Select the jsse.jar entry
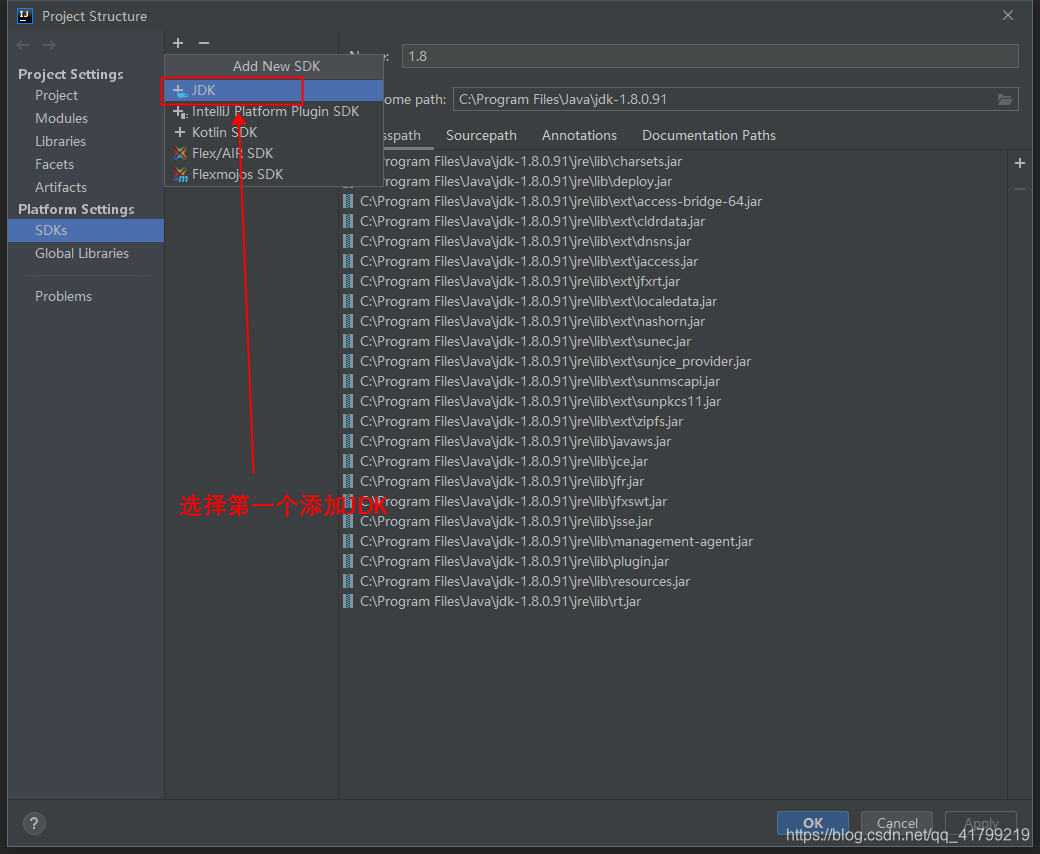 point(673,521)
